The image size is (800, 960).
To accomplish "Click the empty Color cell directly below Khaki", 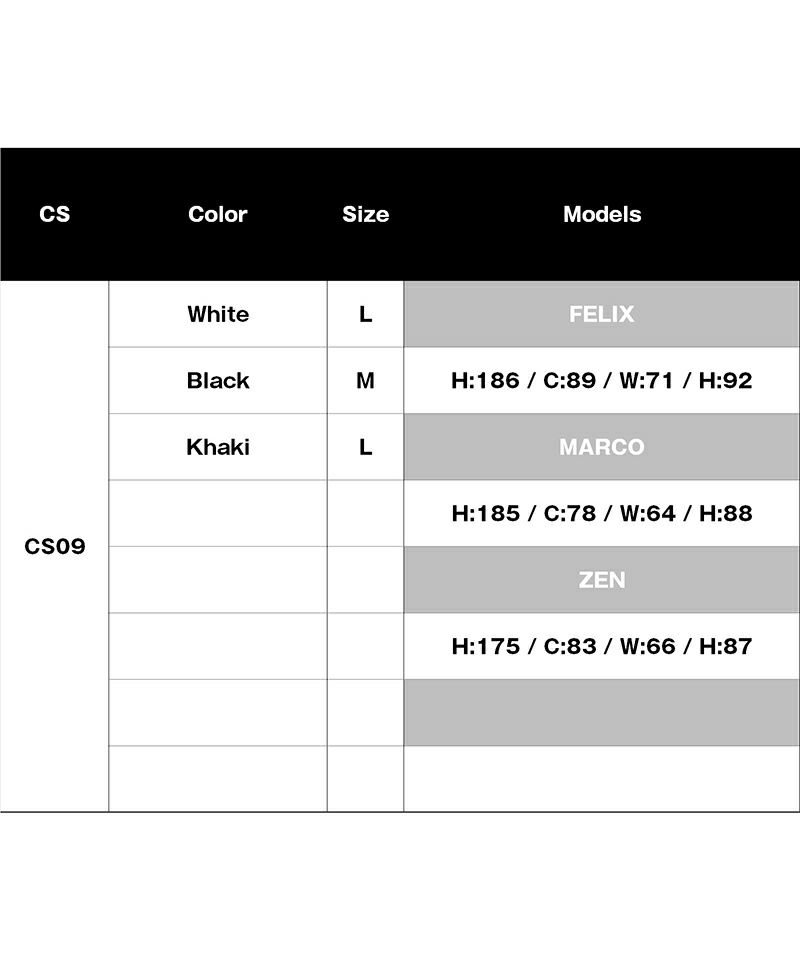I will [217, 513].
